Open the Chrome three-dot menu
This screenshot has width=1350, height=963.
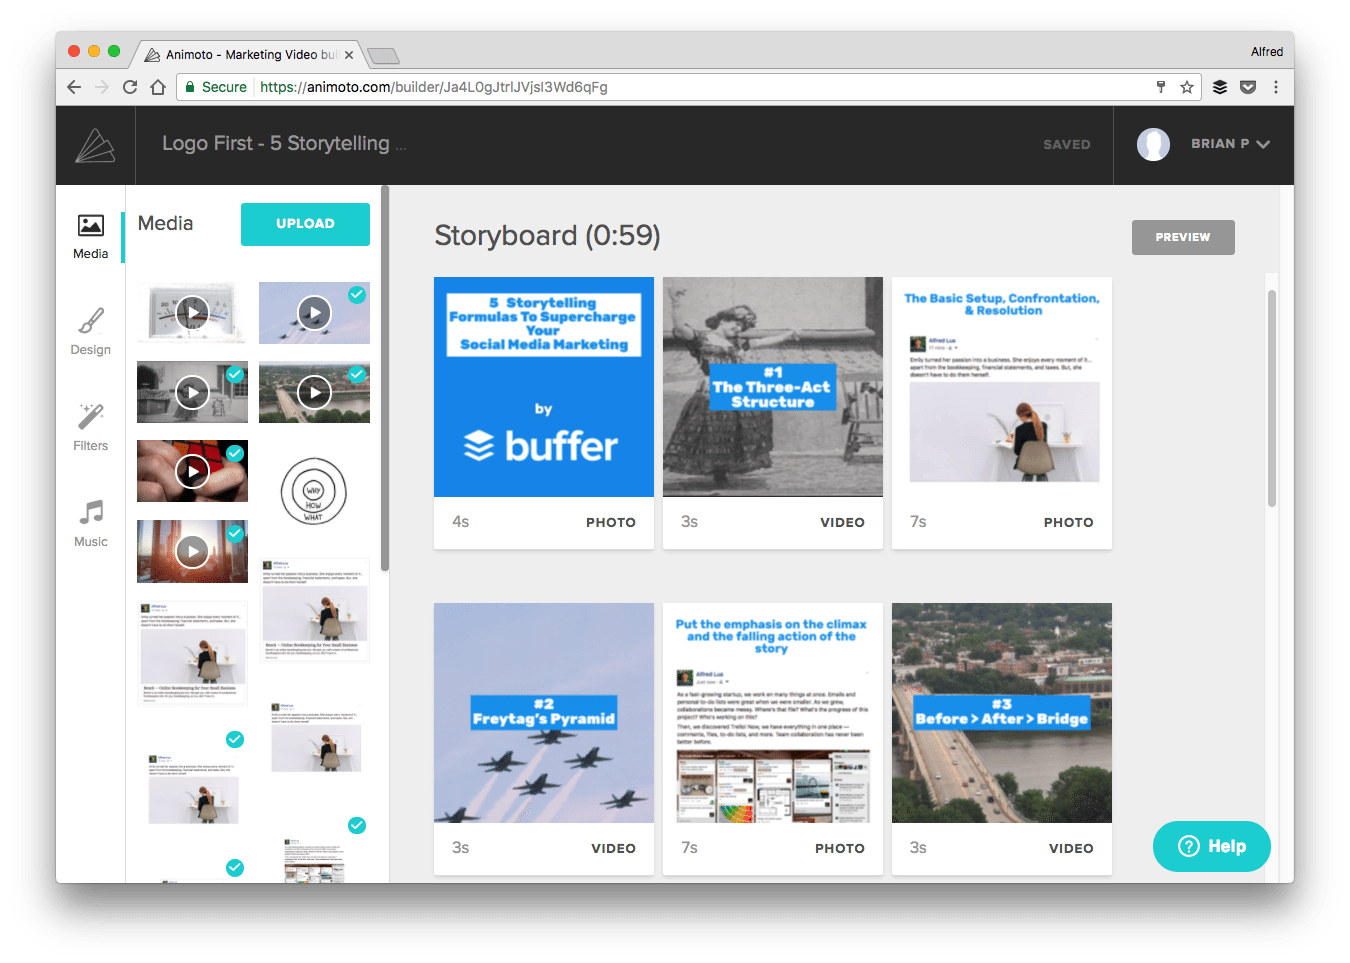[x=1276, y=87]
